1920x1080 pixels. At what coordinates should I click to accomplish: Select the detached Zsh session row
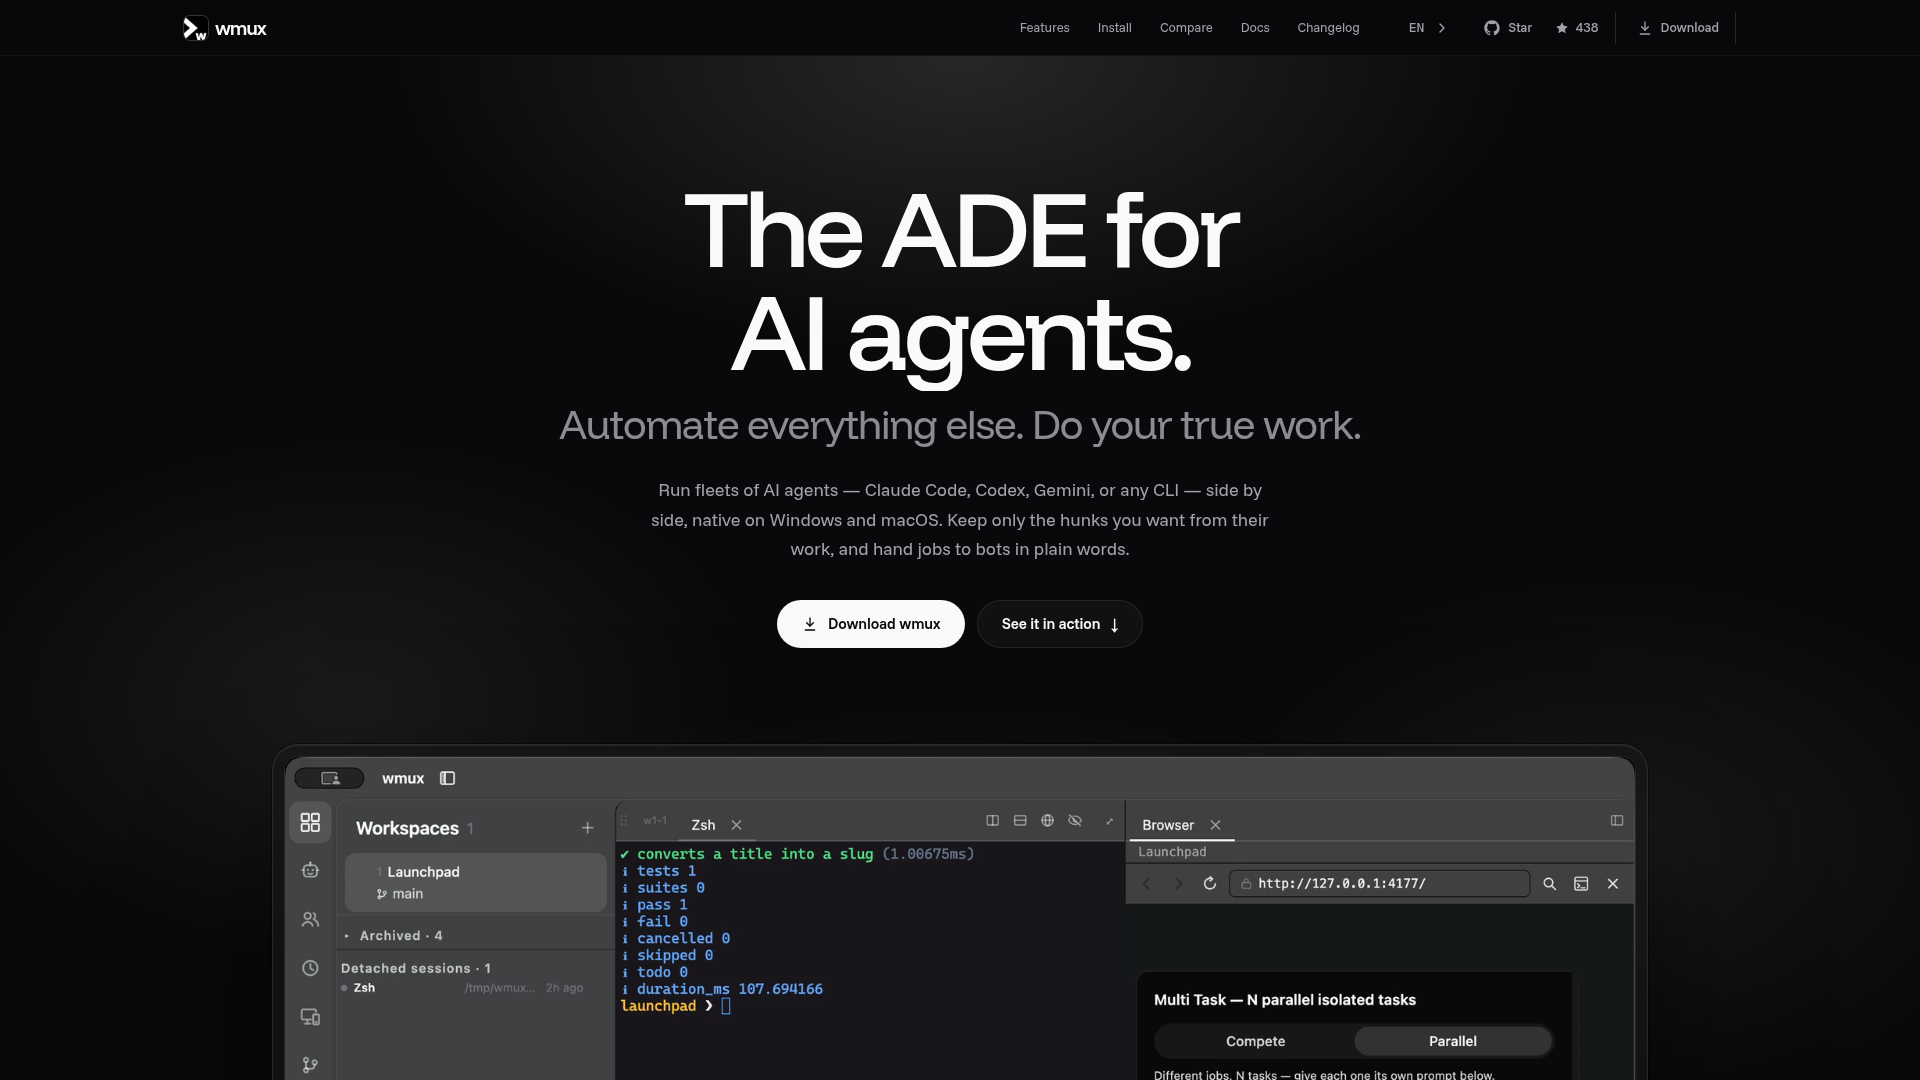[462, 988]
